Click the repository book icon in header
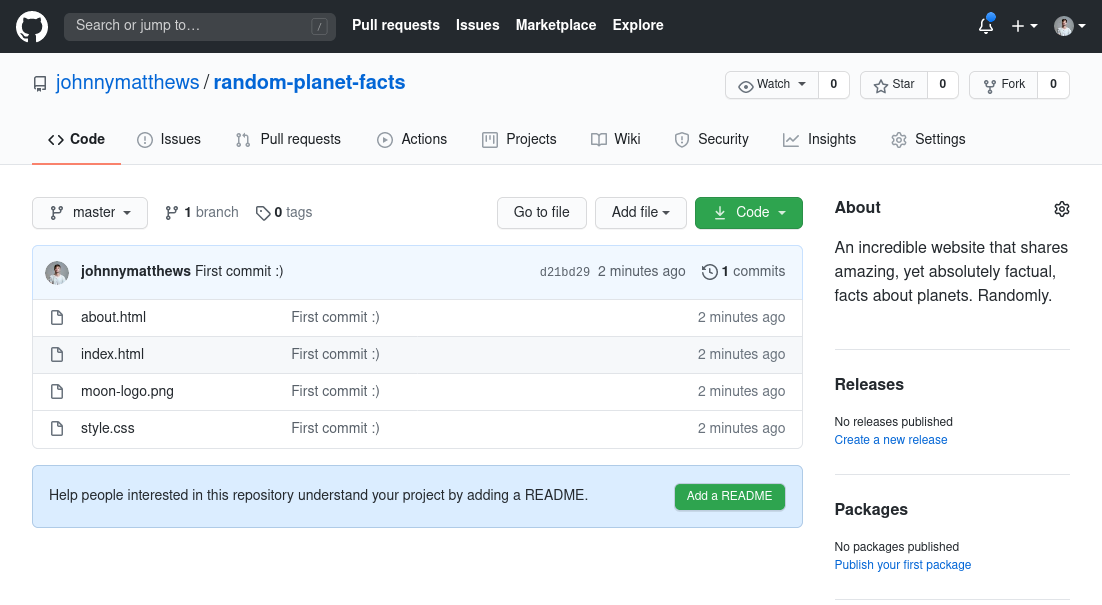The height and width of the screenshot is (605, 1102). click(40, 83)
